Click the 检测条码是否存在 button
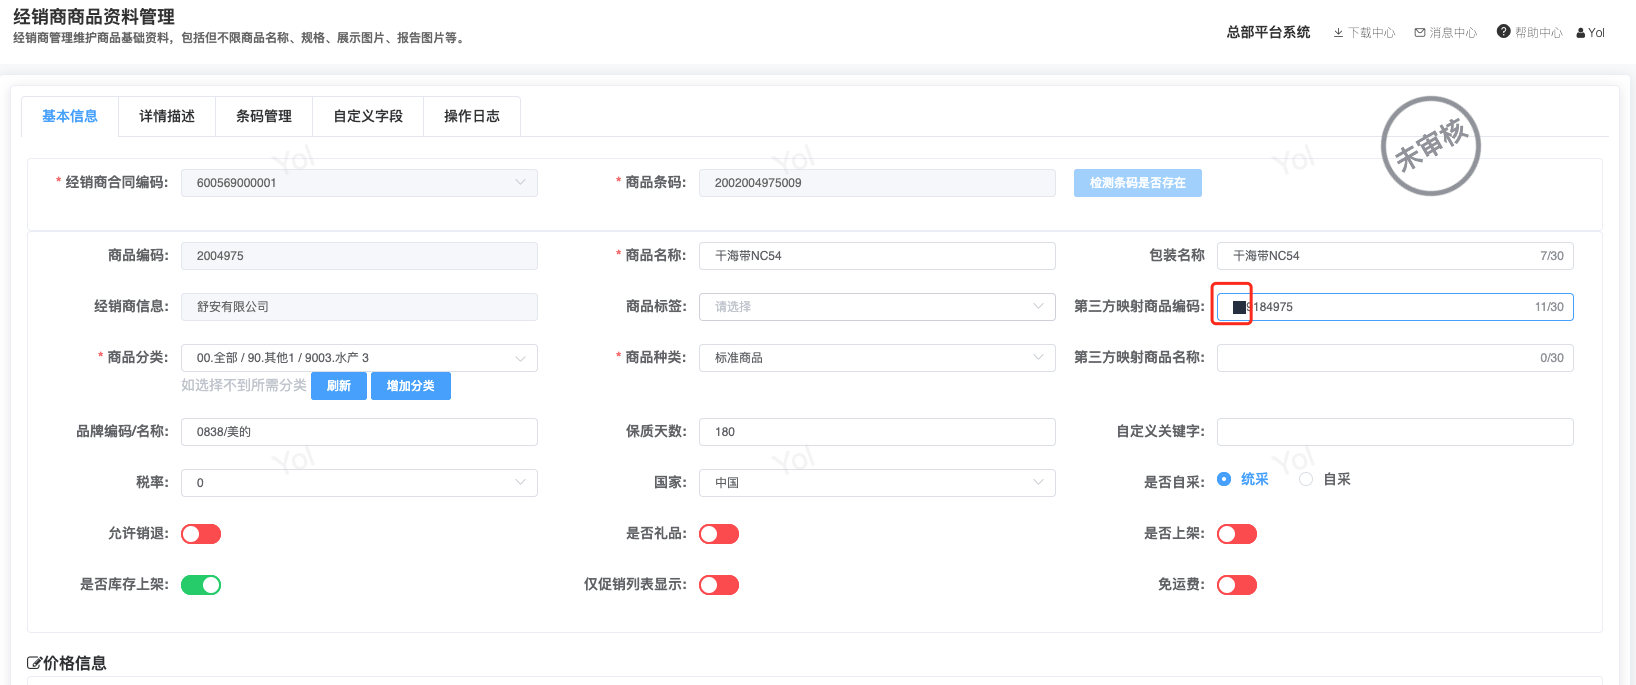Viewport: 1636px width, 685px height. (1138, 183)
